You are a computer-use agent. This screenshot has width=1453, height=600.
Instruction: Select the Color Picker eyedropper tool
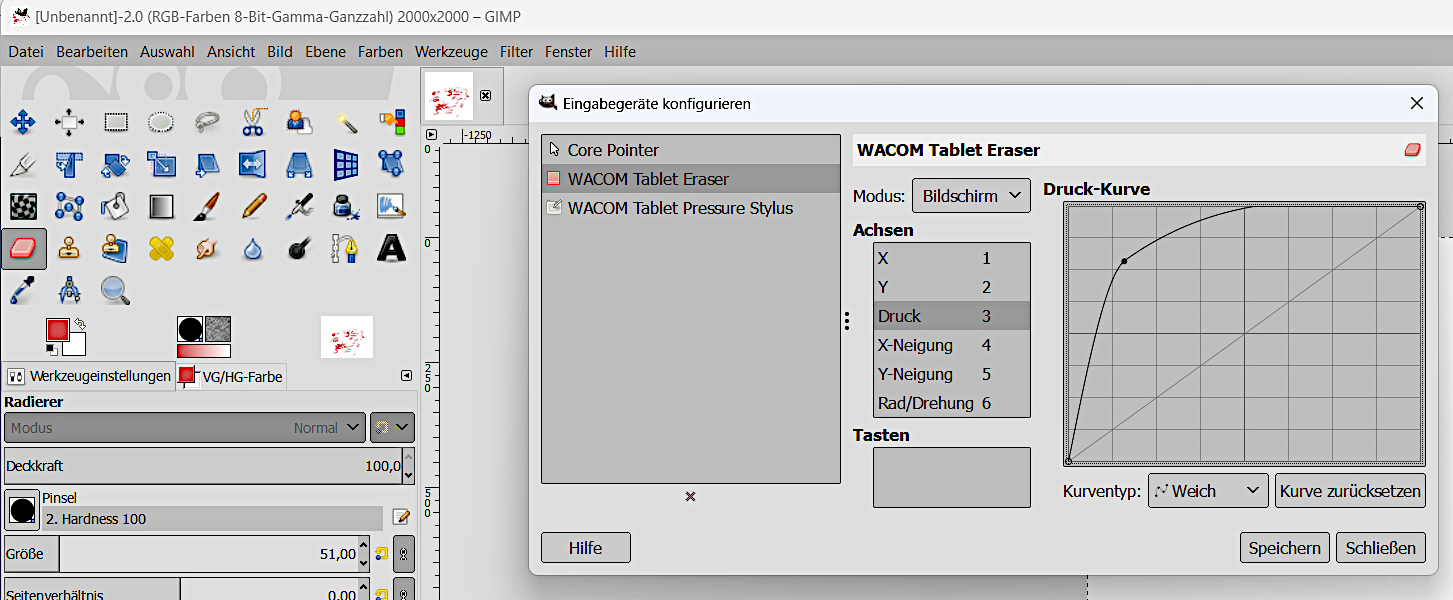coord(22,291)
